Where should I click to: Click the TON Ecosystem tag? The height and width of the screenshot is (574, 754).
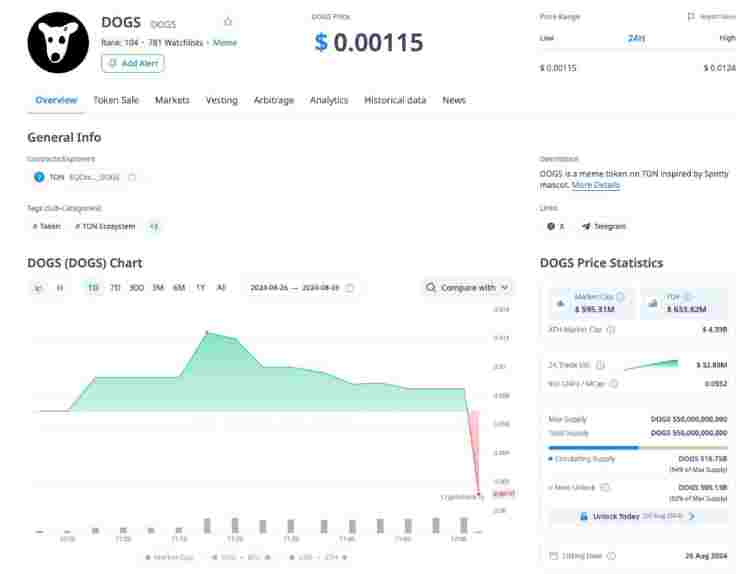(105, 226)
